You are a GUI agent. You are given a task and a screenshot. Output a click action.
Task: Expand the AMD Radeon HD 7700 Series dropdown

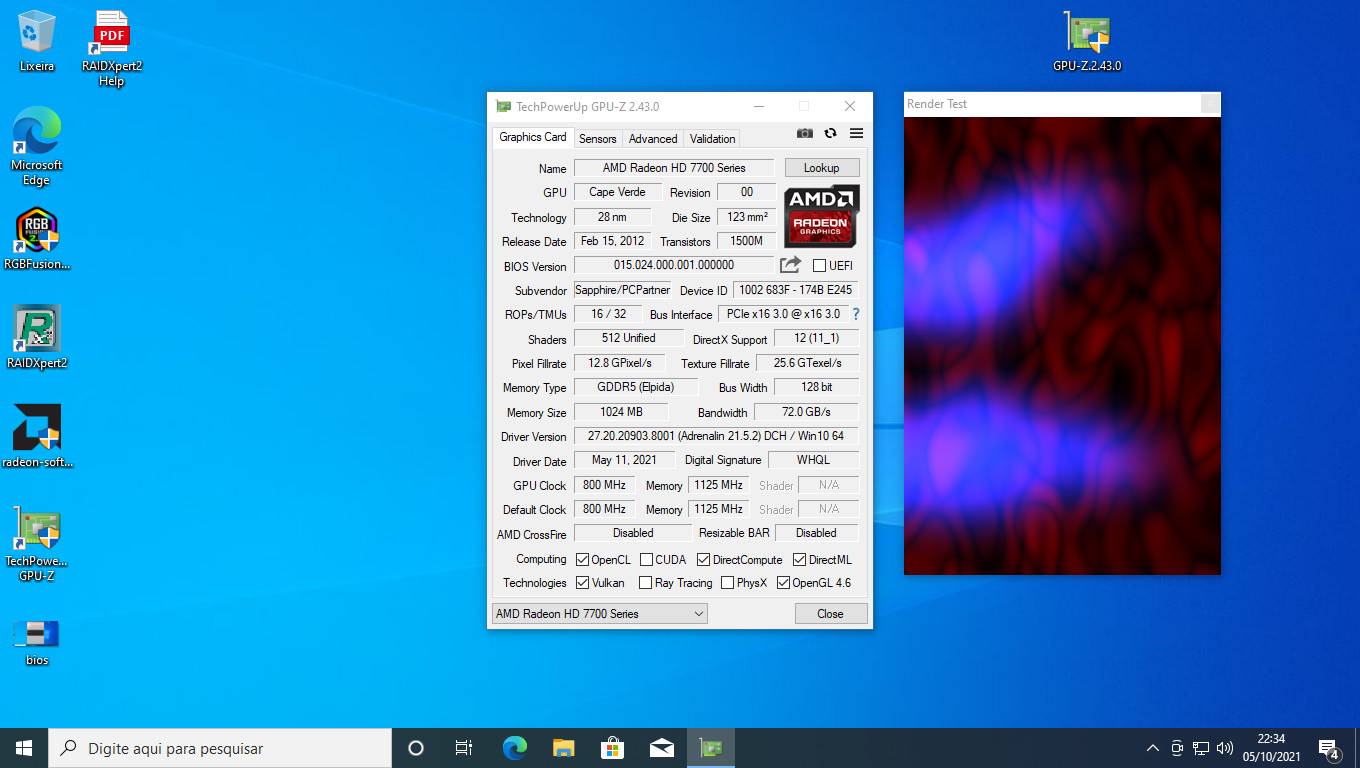(x=600, y=614)
